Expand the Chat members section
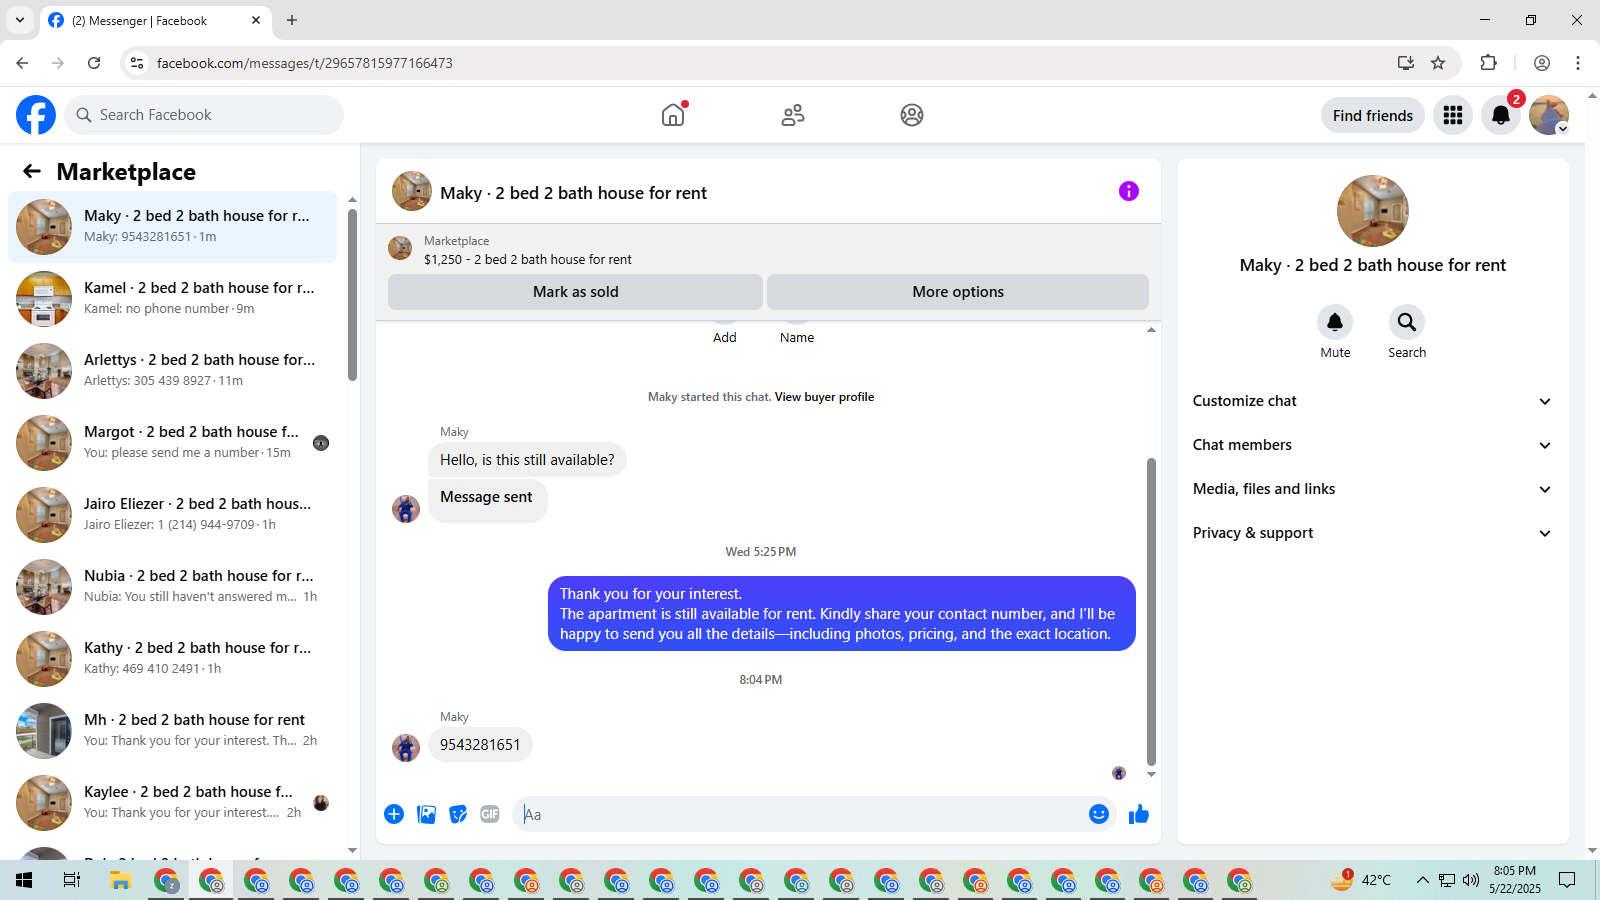 point(1372,445)
